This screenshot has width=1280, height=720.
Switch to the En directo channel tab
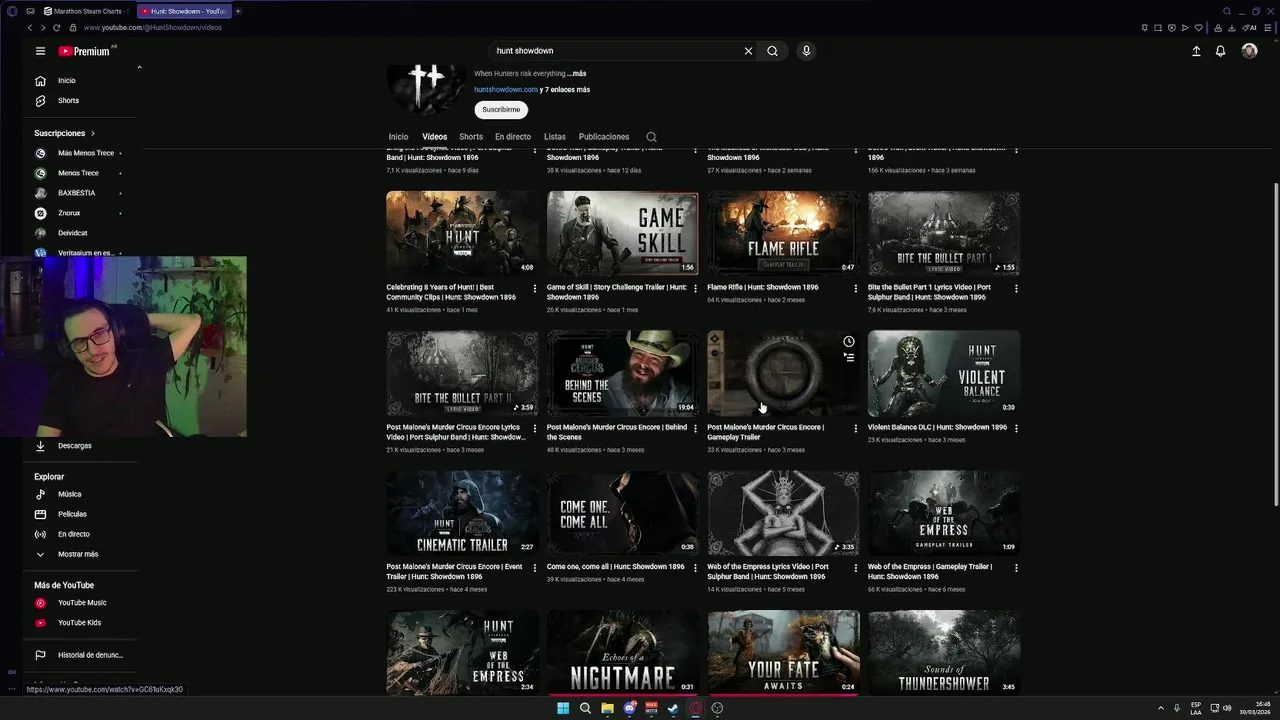point(513,137)
